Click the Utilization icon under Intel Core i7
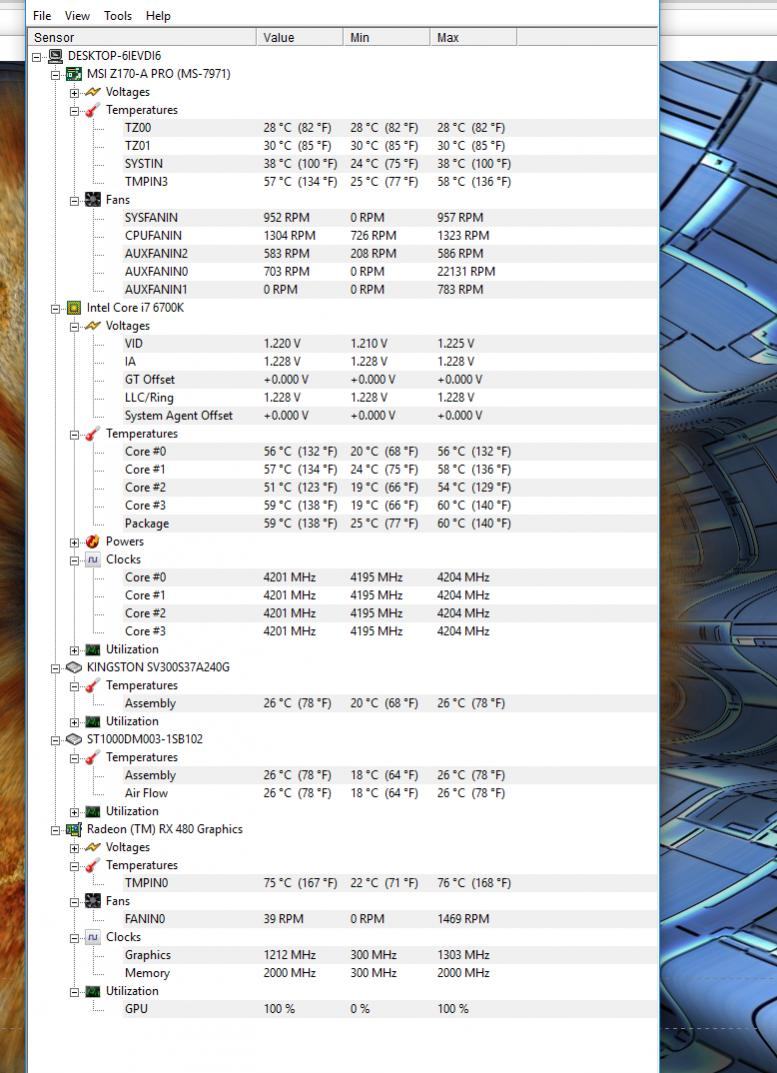Screen dimensions: 777x1073 click(92, 649)
